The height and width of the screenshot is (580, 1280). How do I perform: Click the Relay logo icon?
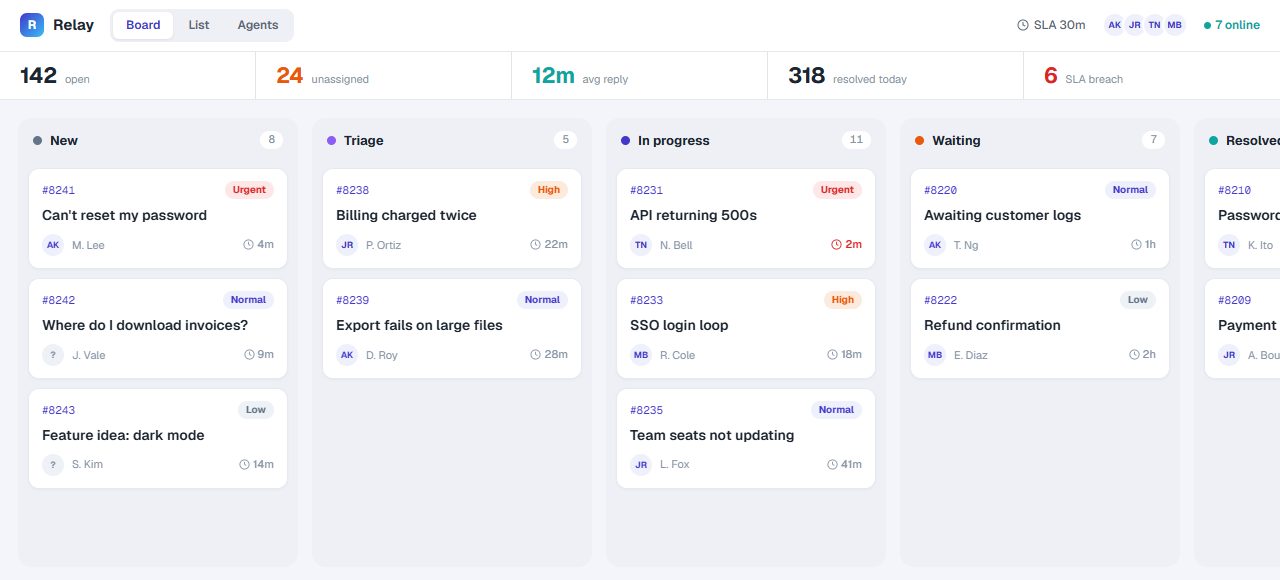[x=32, y=25]
